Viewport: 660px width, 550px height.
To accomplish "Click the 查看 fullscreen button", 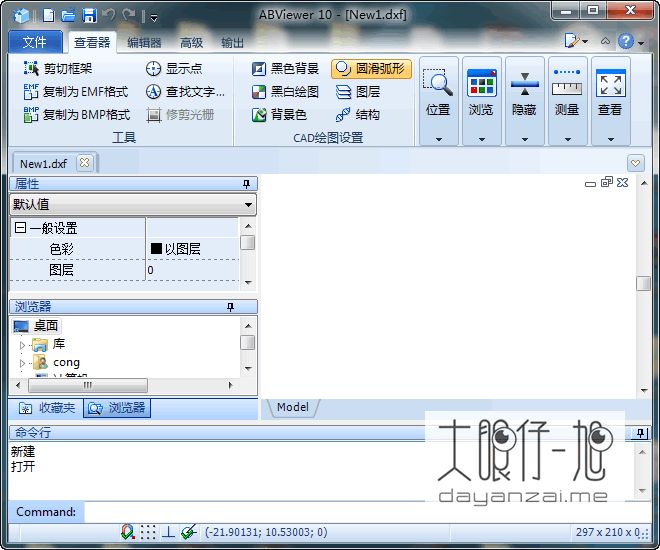I will pyautogui.click(x=610, y=93).
